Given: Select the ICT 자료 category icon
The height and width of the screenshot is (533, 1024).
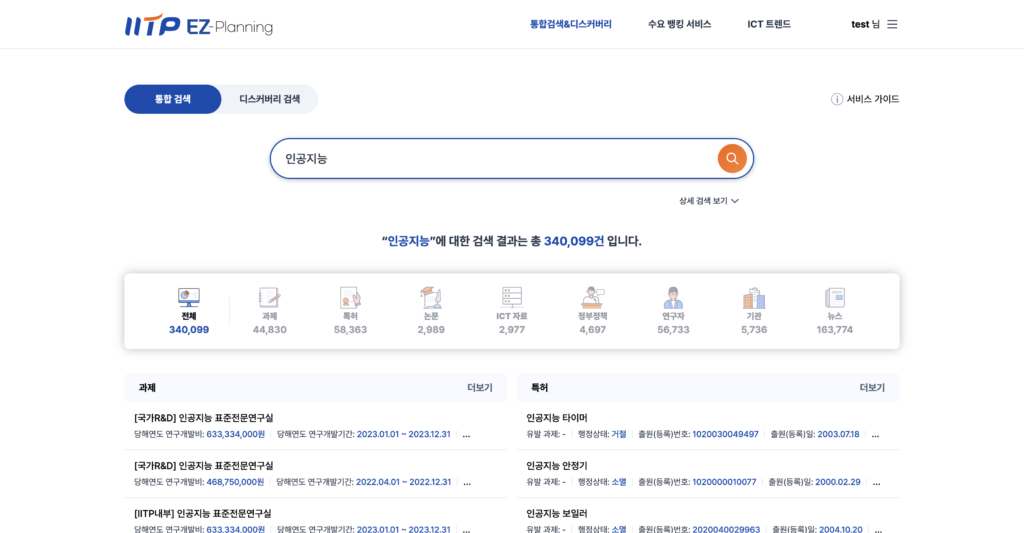Looking at the screenshot, I should pyautogui.click(x=512, y=298).
